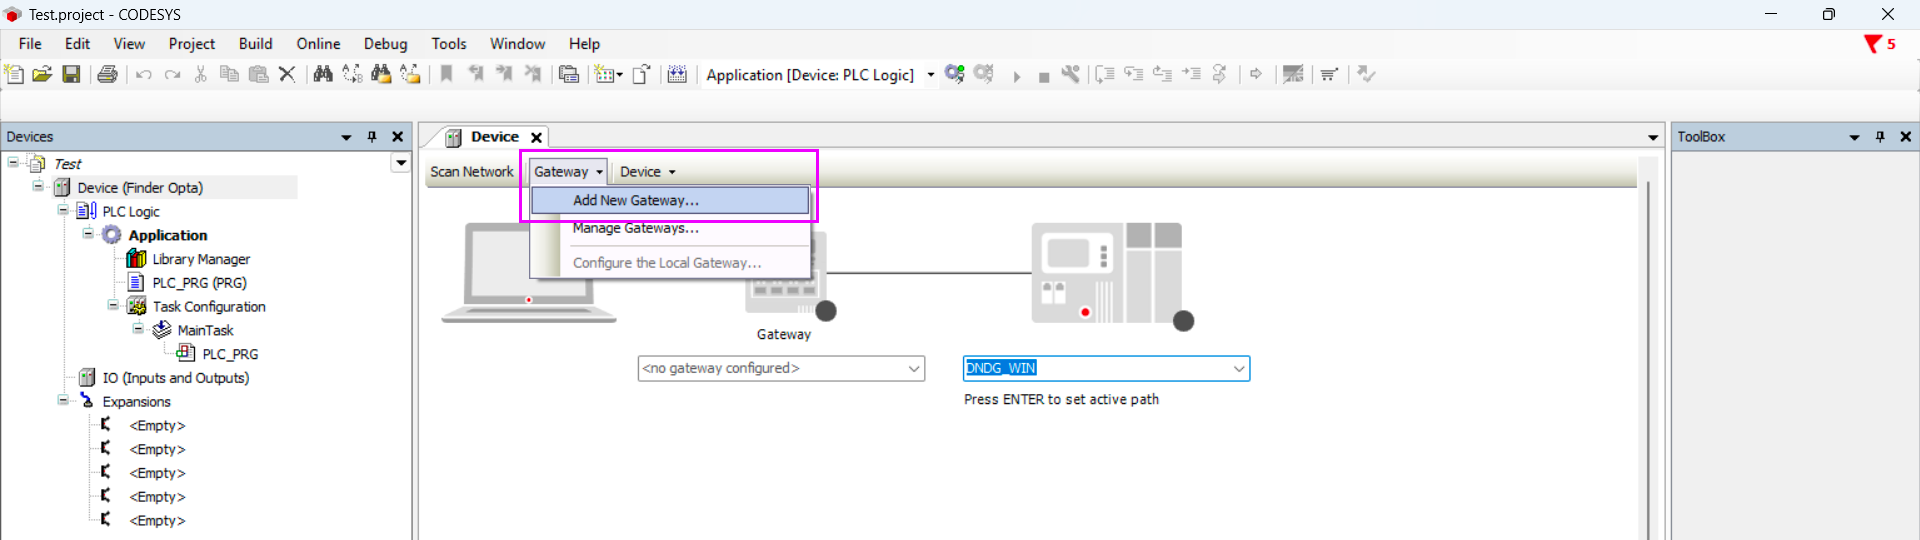Open the Debug menu

[385, 44]
